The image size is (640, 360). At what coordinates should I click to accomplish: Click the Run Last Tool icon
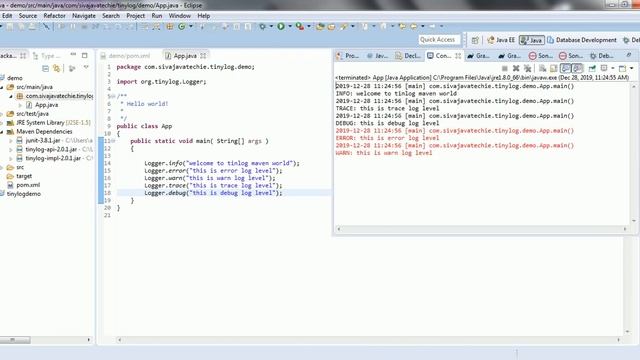[300, 27]
